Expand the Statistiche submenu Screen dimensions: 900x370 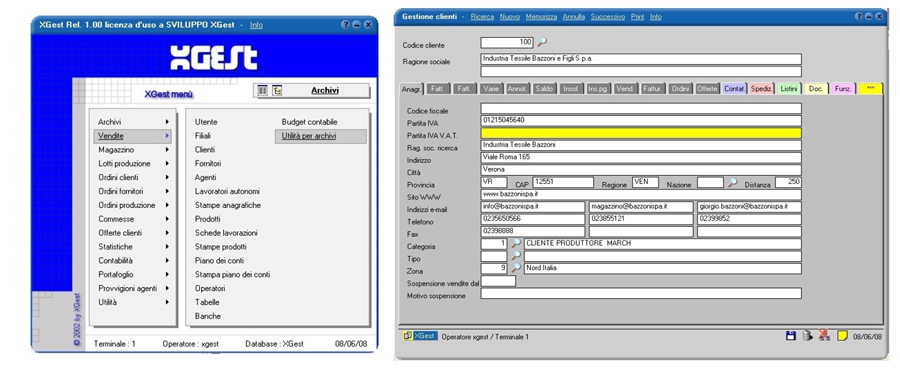pos(167,247)
